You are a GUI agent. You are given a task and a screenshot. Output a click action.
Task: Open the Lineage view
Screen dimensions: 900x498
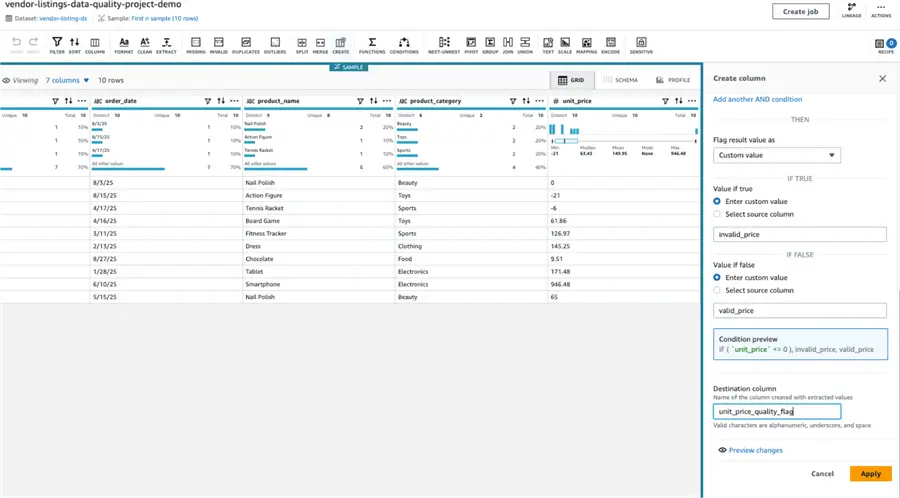tap(851, 10)
